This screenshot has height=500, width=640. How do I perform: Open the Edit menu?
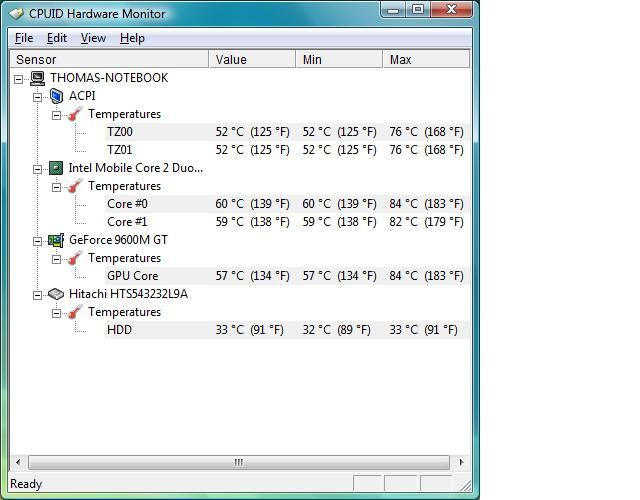pyautogui.click(x=57, y=38)
